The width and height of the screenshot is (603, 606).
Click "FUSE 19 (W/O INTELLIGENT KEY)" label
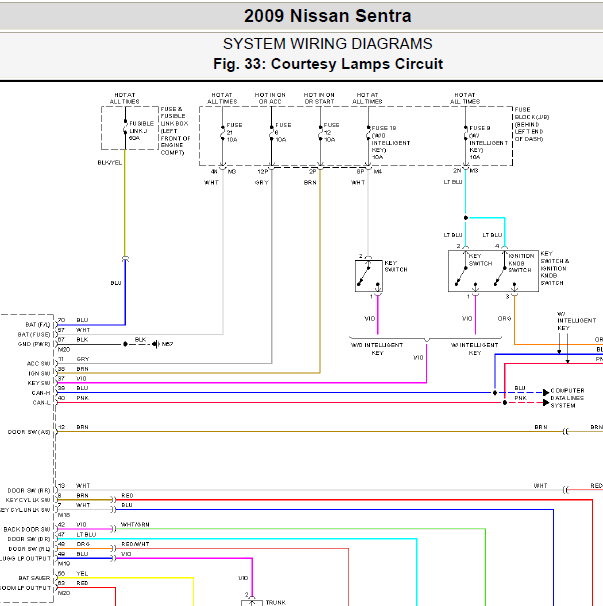pos(390,142)
